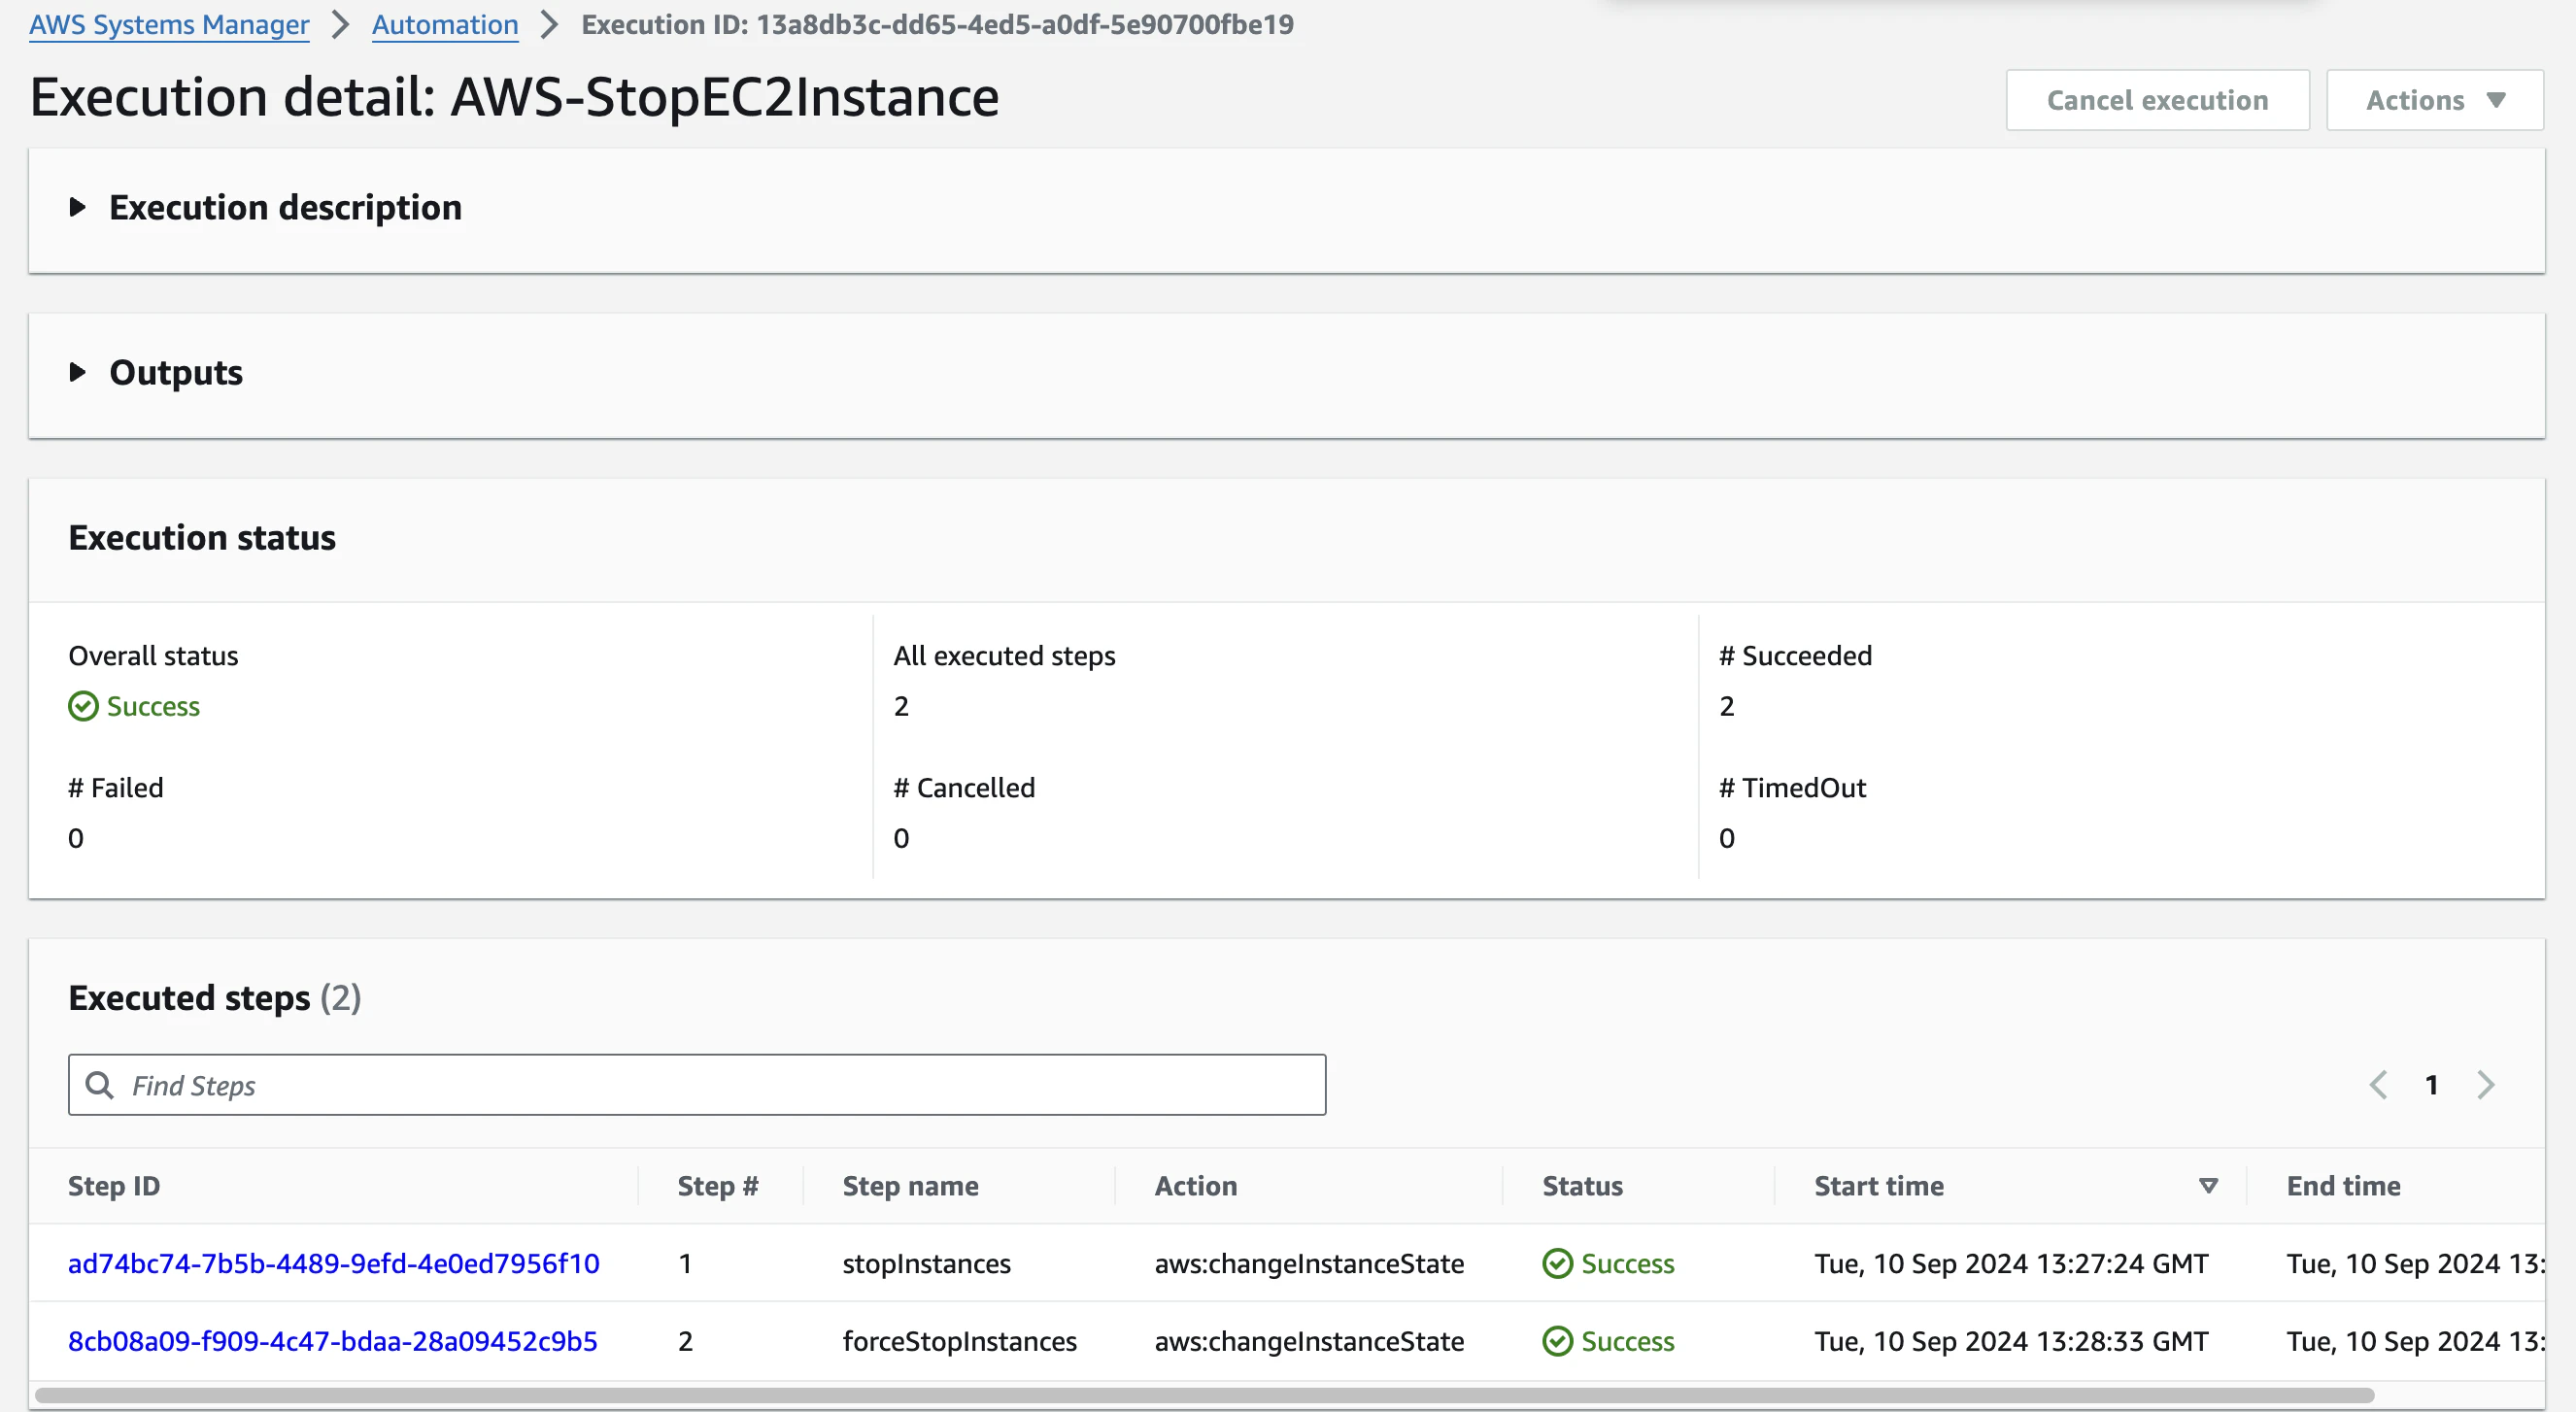Click the Cancel execution button
The width and height of the screenshot is (2576, 1412).
coord(2157,100)
